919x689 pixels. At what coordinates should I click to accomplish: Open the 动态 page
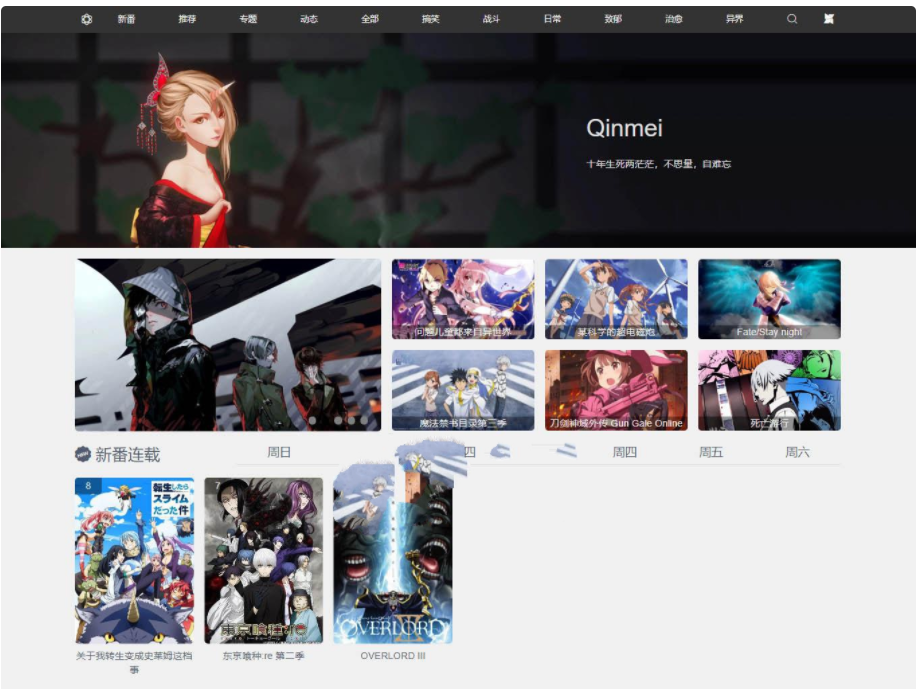click(x=308, y=19)
